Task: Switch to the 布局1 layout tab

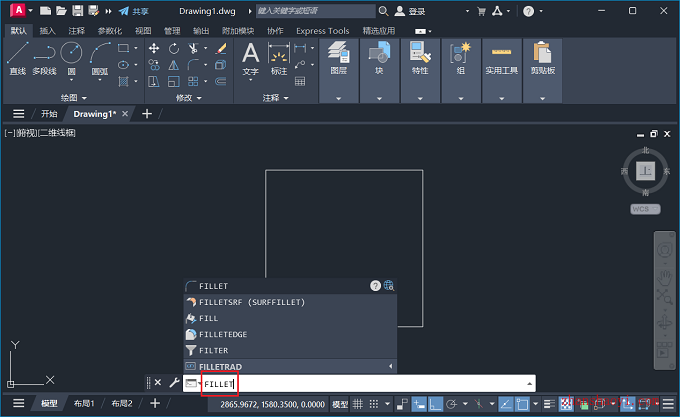Action: (84, 404)
